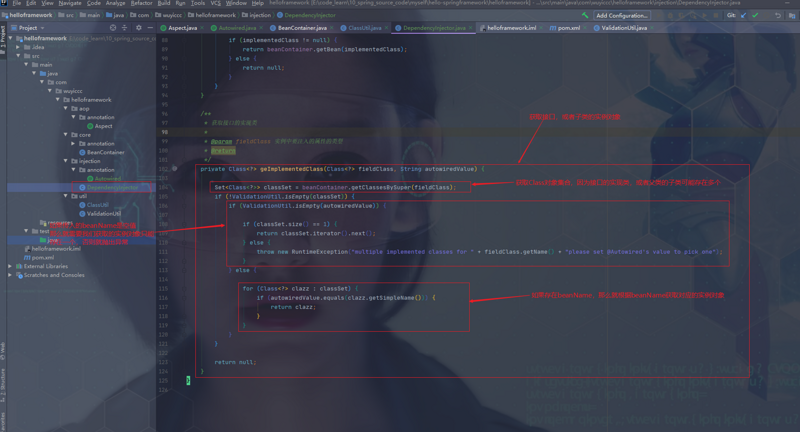Image resolution: width=800 pixels, height=432 pixels.
Task: Close the Aspect.java editor tab
Action: (x=202, y=28)
